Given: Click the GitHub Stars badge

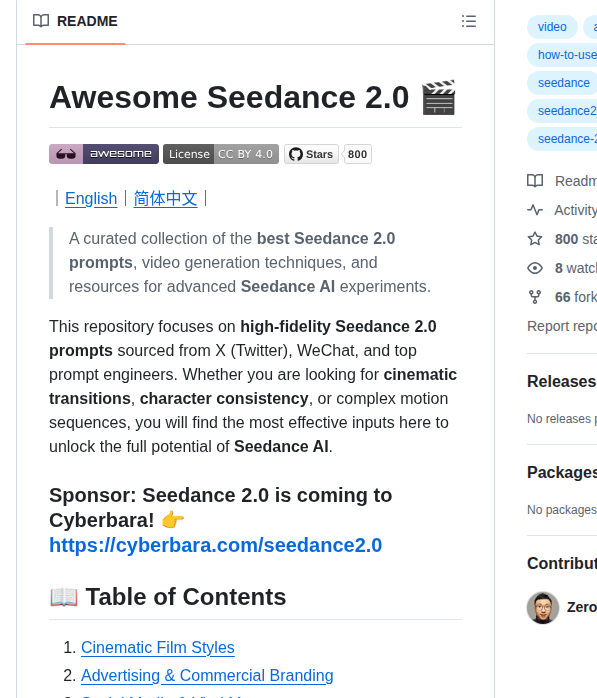Looking at the screenshot, I should pyautogui.click(x=311, y=154).
